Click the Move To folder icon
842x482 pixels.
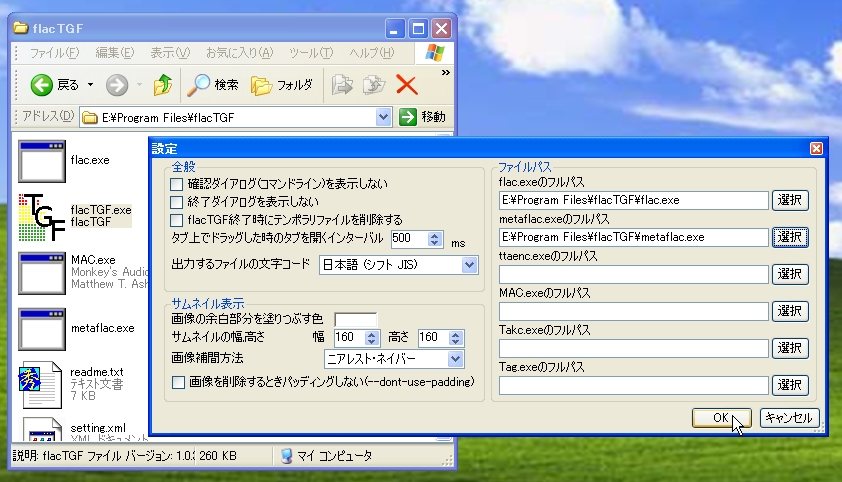click(x=342, y=85)
